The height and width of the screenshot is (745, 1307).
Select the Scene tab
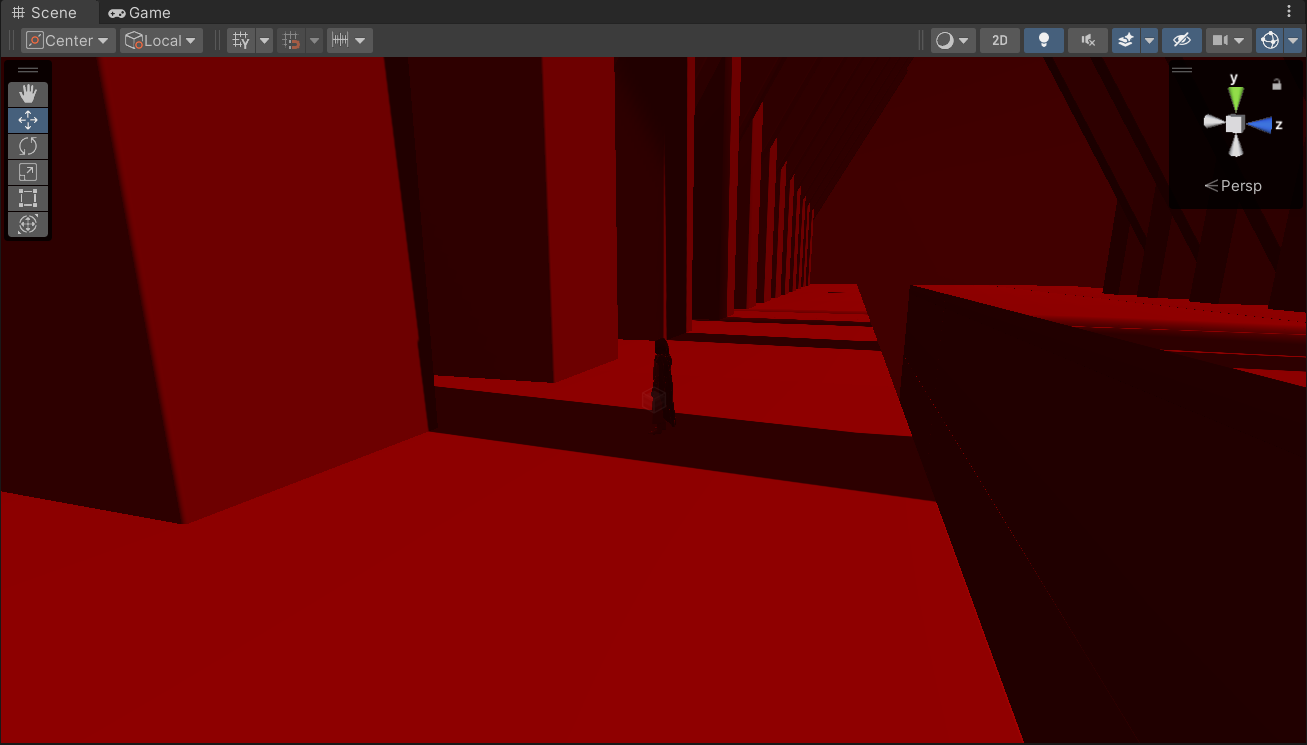click(45, 12)
